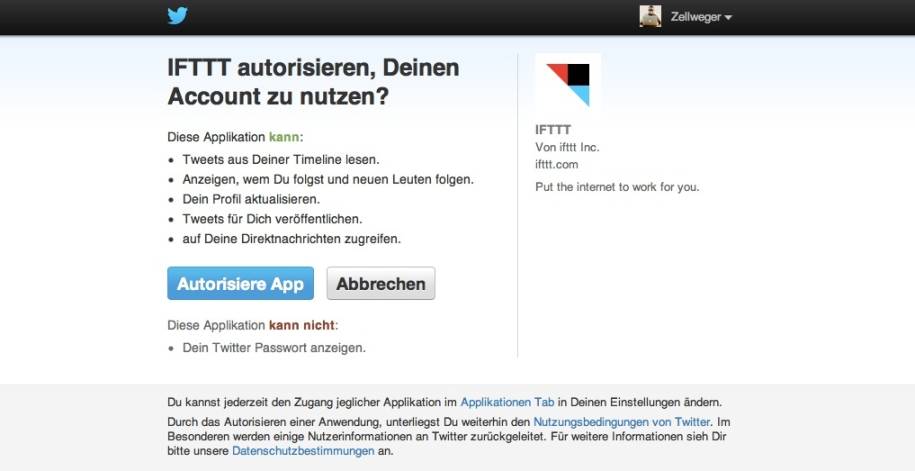The height and width of the screenshot is (471, 915).
Task: Click 'auf Deine Direktnachrichten zugreifen.' item
Action: pos(292,239)
